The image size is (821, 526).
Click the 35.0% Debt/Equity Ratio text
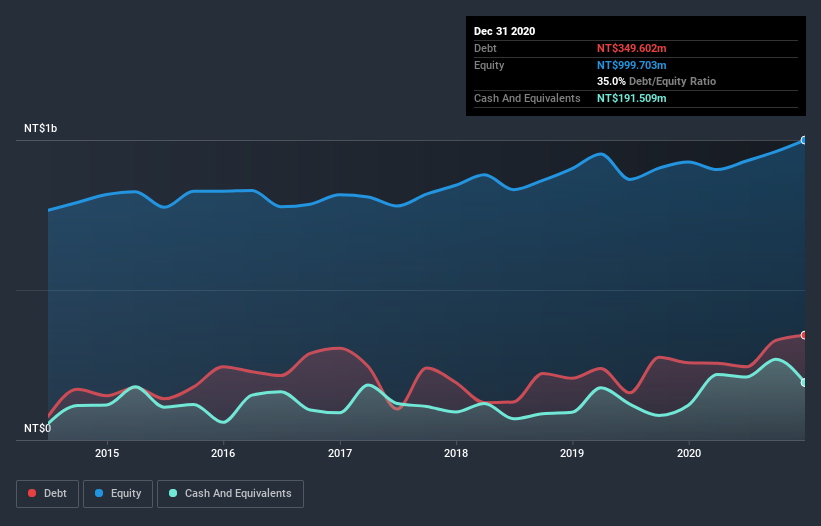(656, 81)
